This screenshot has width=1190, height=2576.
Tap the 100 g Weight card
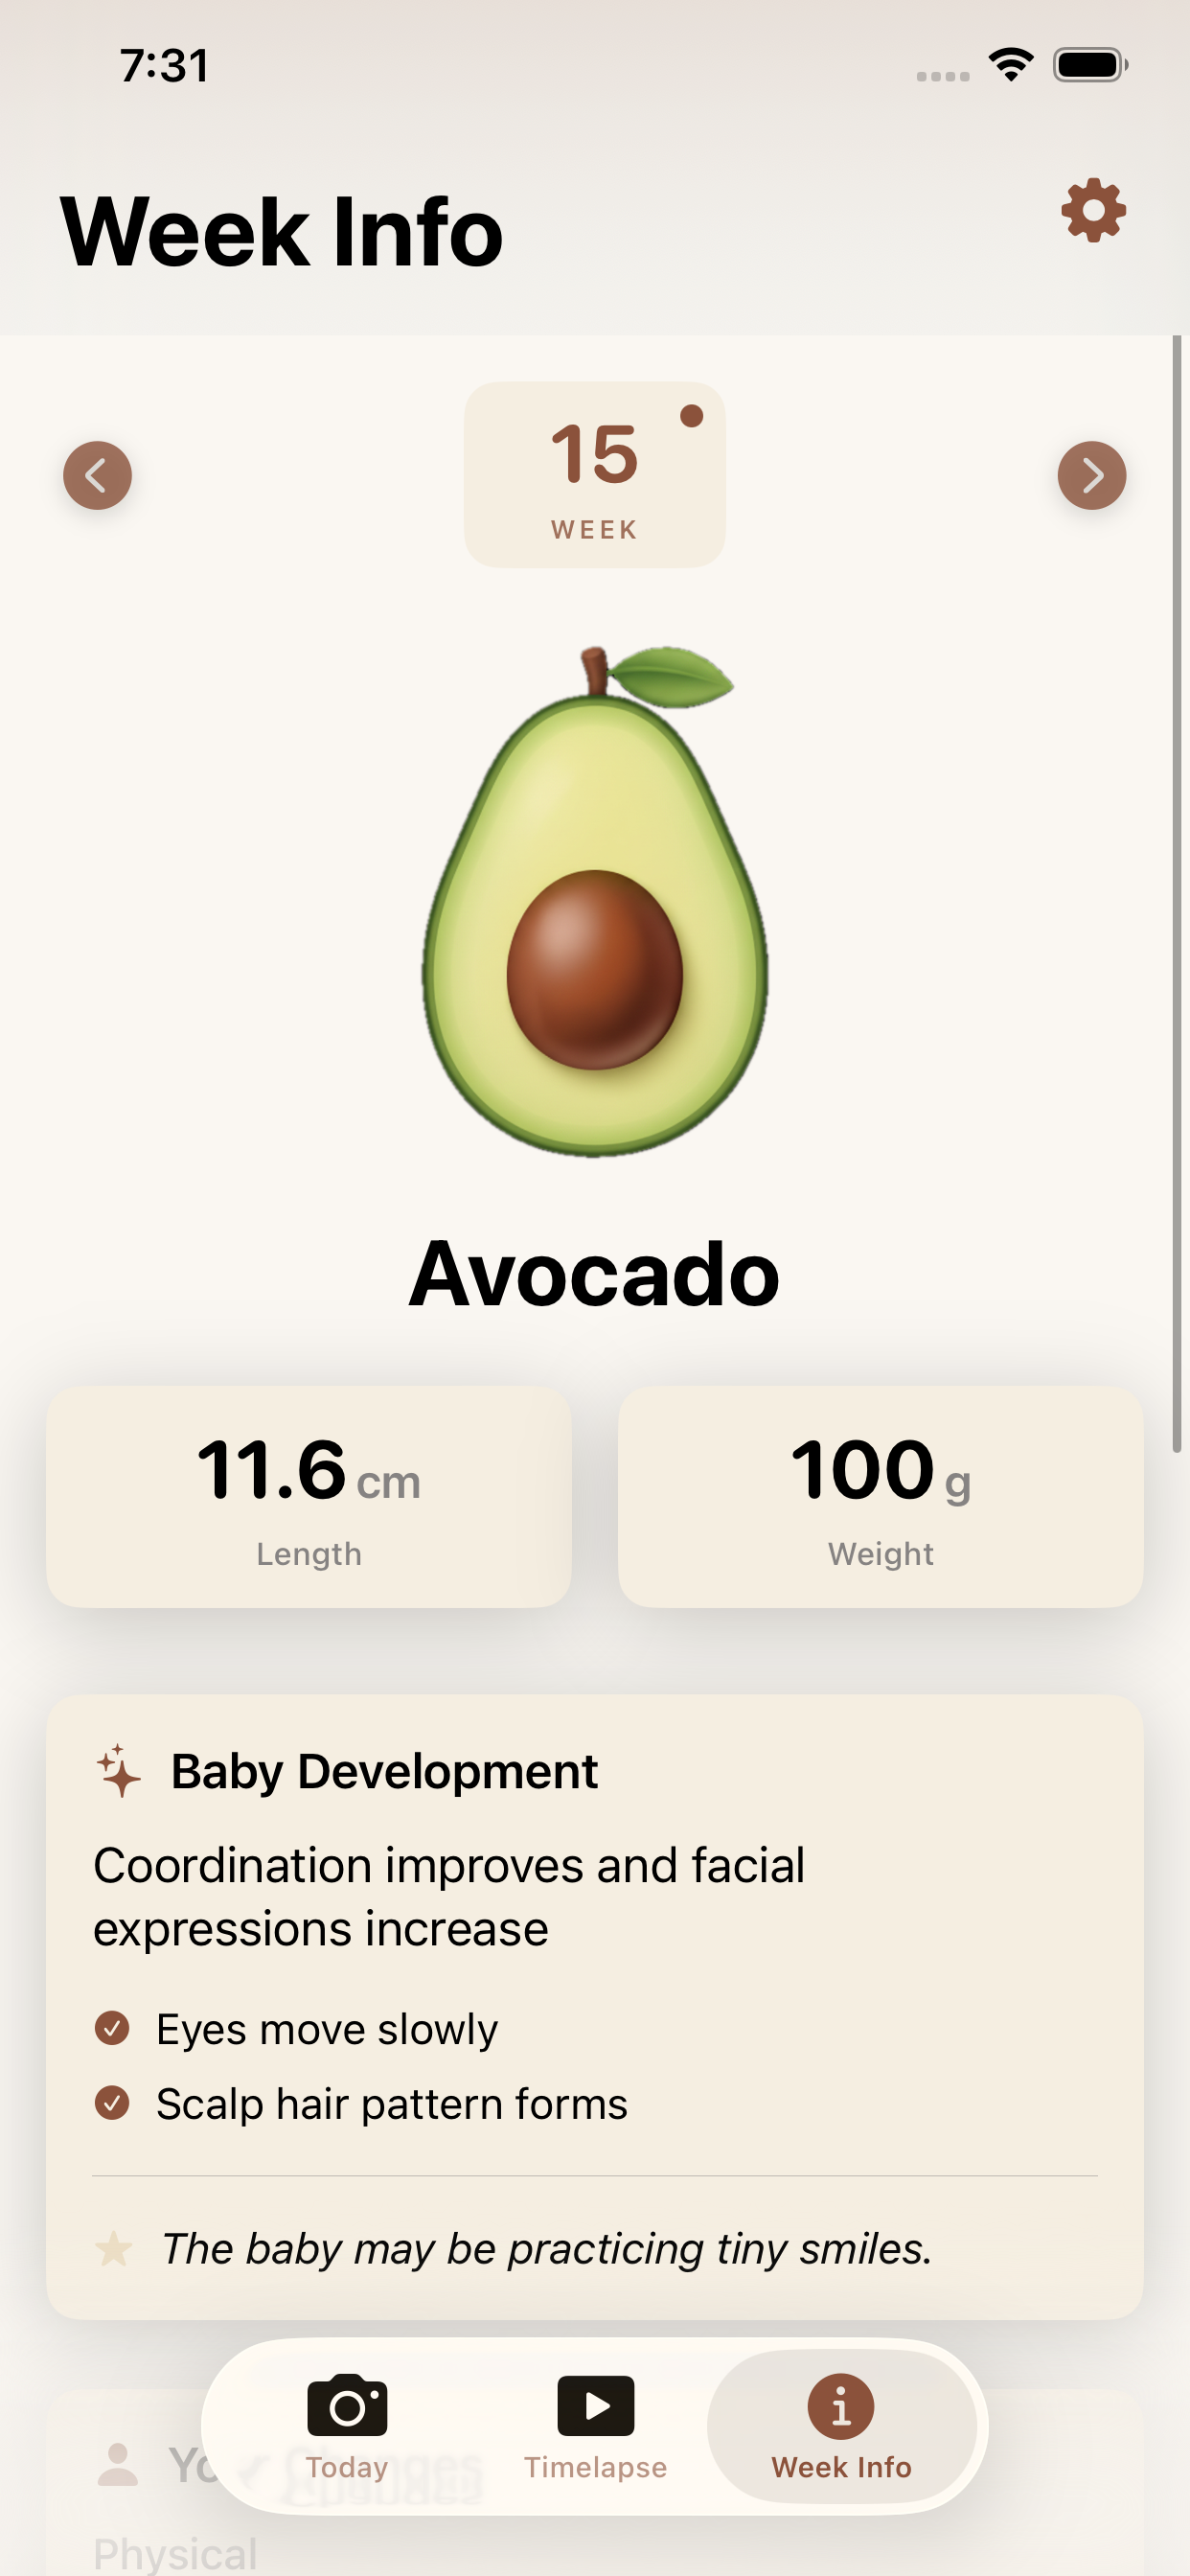click(x=880, y=1496)
